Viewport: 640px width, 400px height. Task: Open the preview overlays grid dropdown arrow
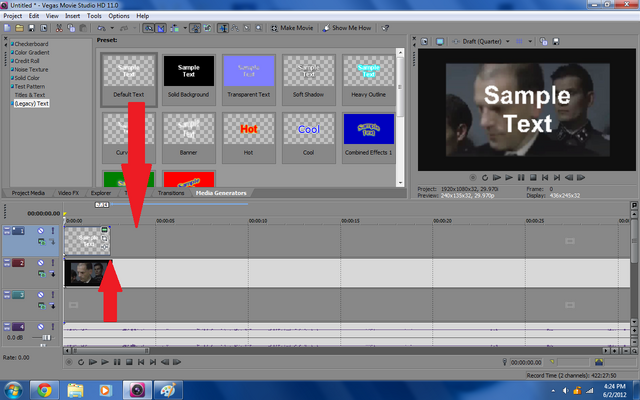tap(530, 41)
